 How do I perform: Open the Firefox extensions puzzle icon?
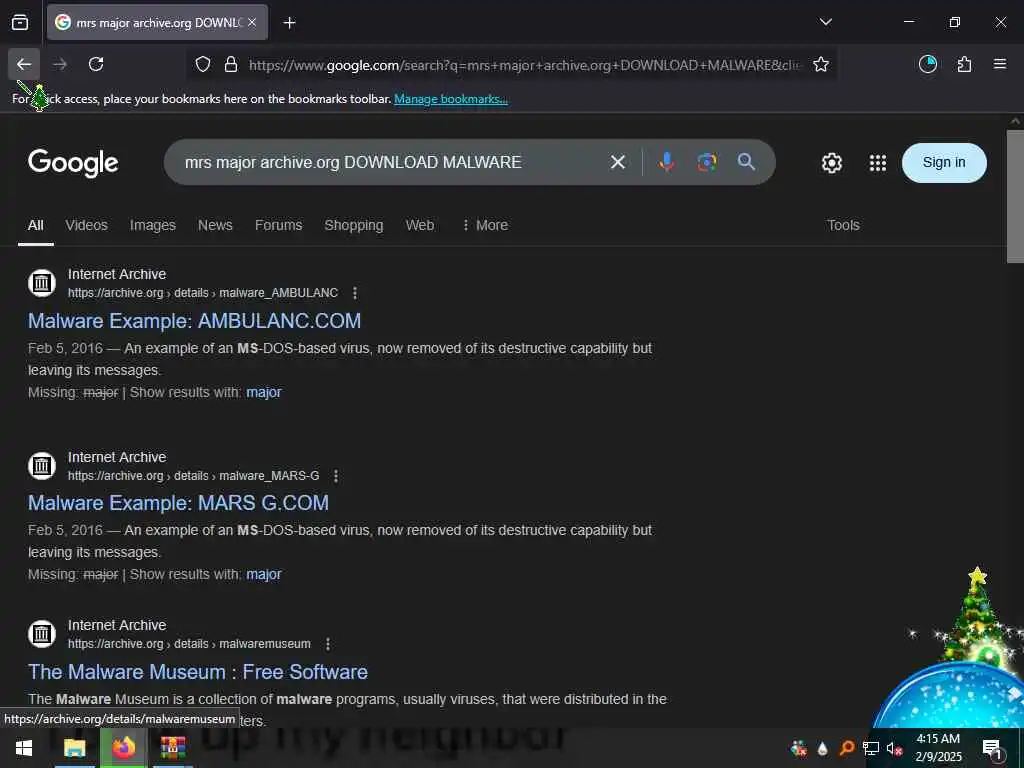pyautogui.click(x=964, y=64)
